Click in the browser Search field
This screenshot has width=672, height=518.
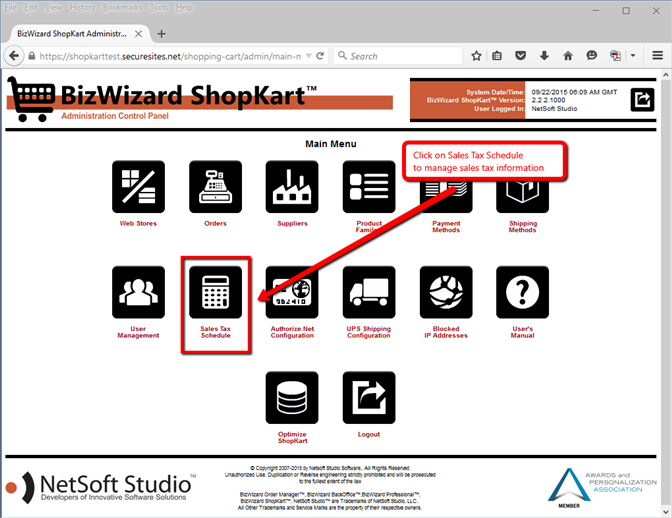tap(398, 56)
